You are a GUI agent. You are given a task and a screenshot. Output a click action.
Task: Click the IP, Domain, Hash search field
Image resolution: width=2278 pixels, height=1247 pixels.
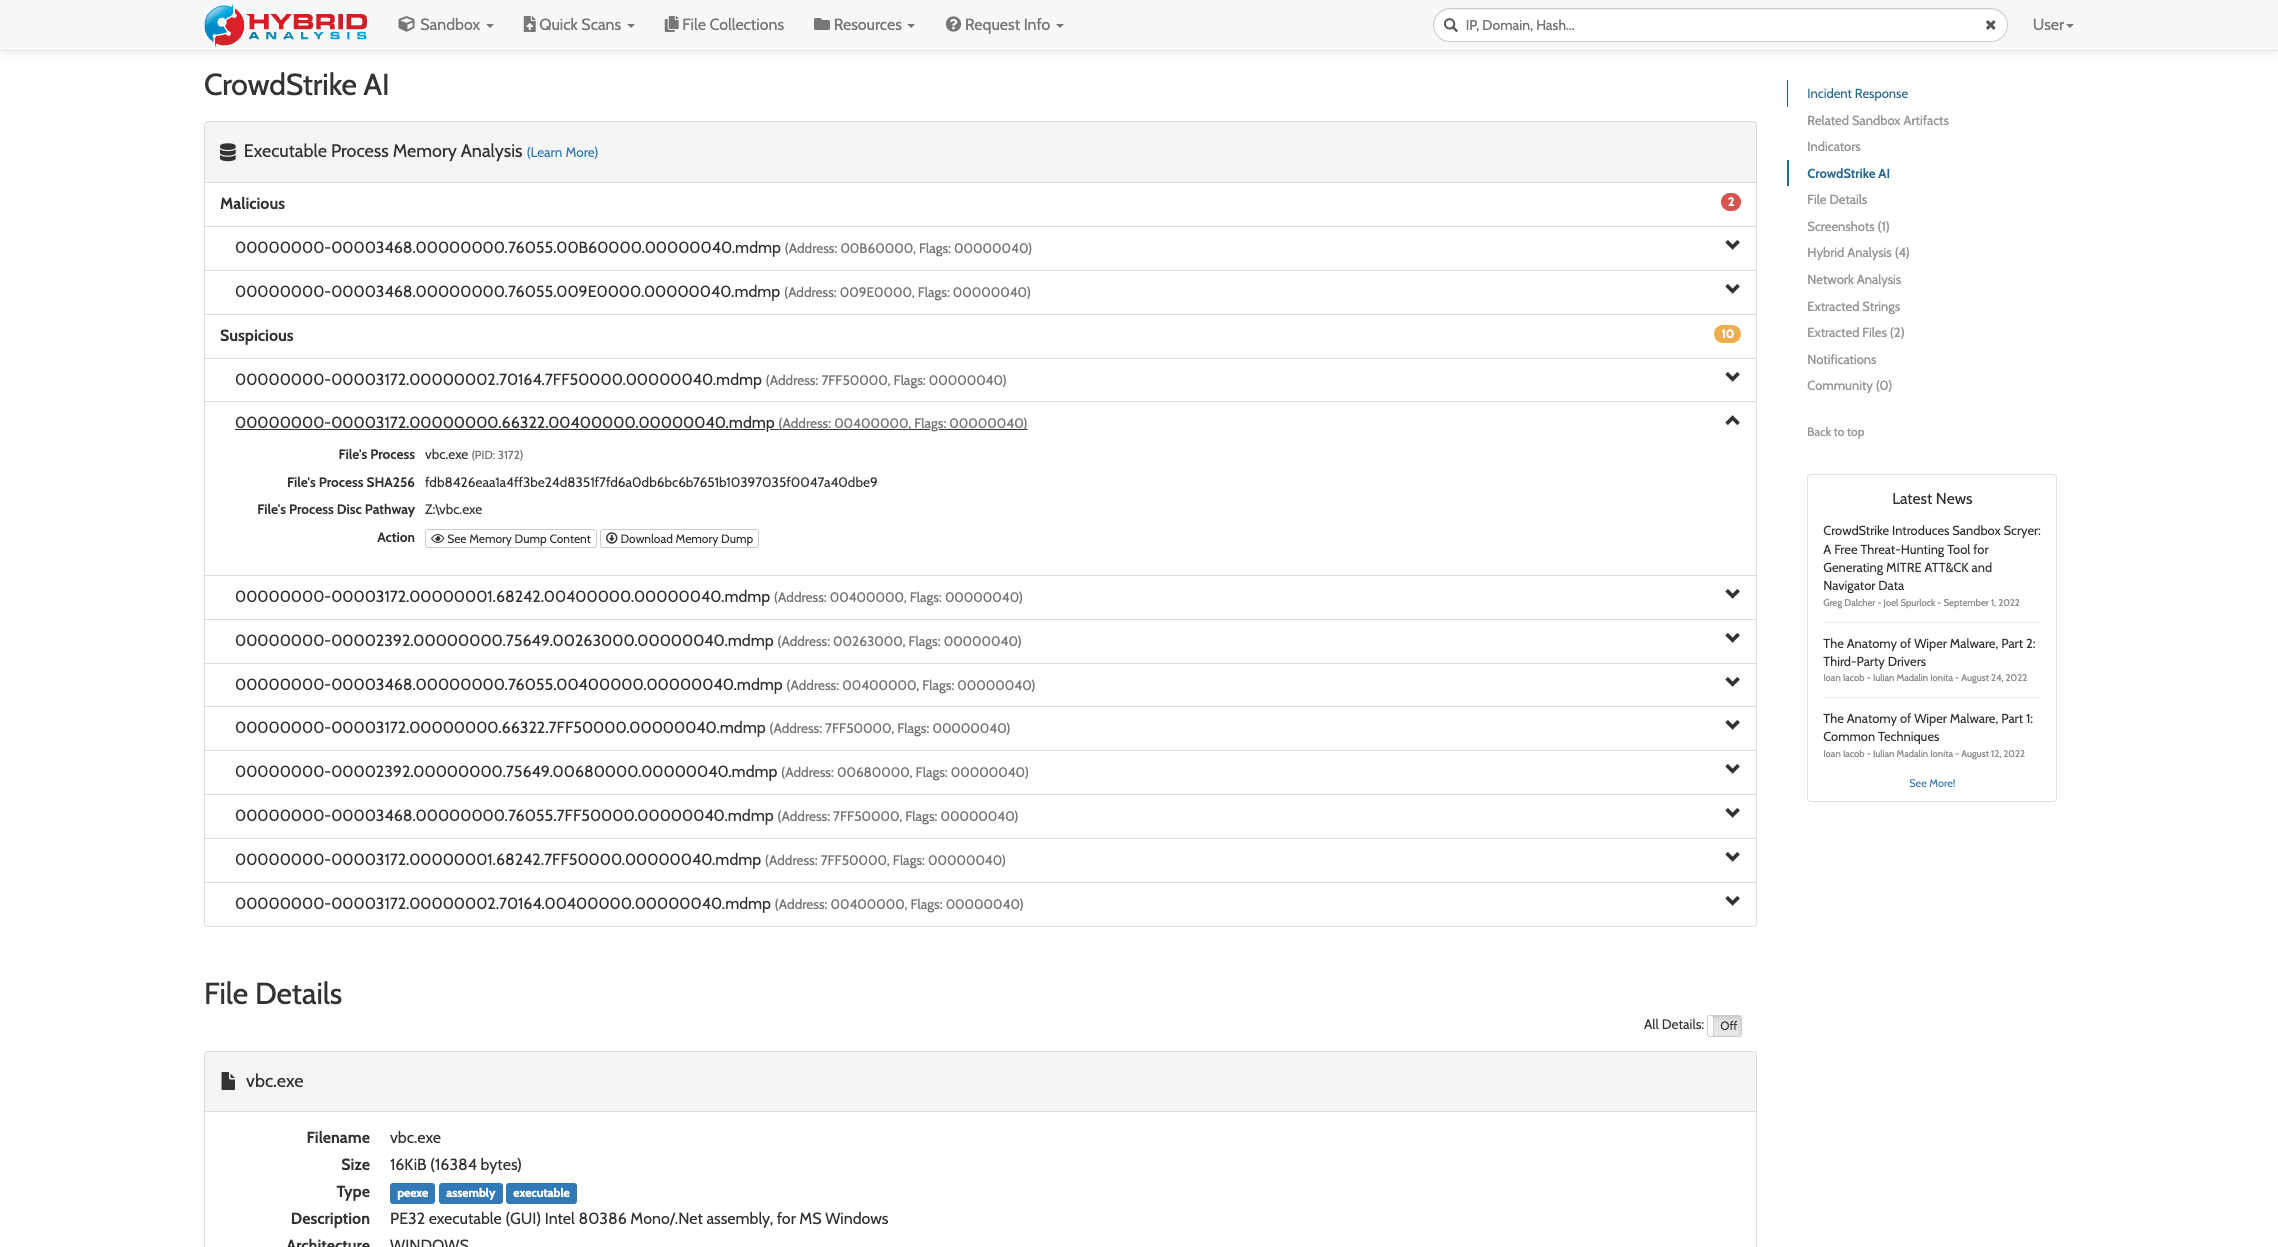pyautogui.click(x=1700, y=24)
